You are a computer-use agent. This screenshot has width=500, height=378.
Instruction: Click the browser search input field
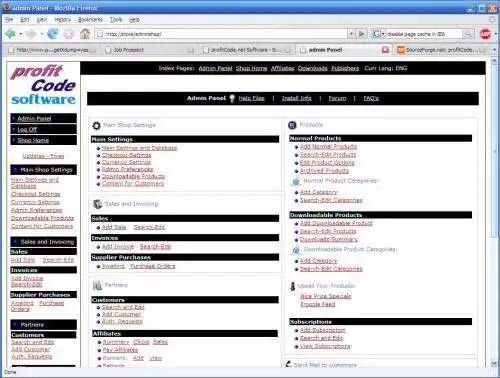tap(424, 34)
